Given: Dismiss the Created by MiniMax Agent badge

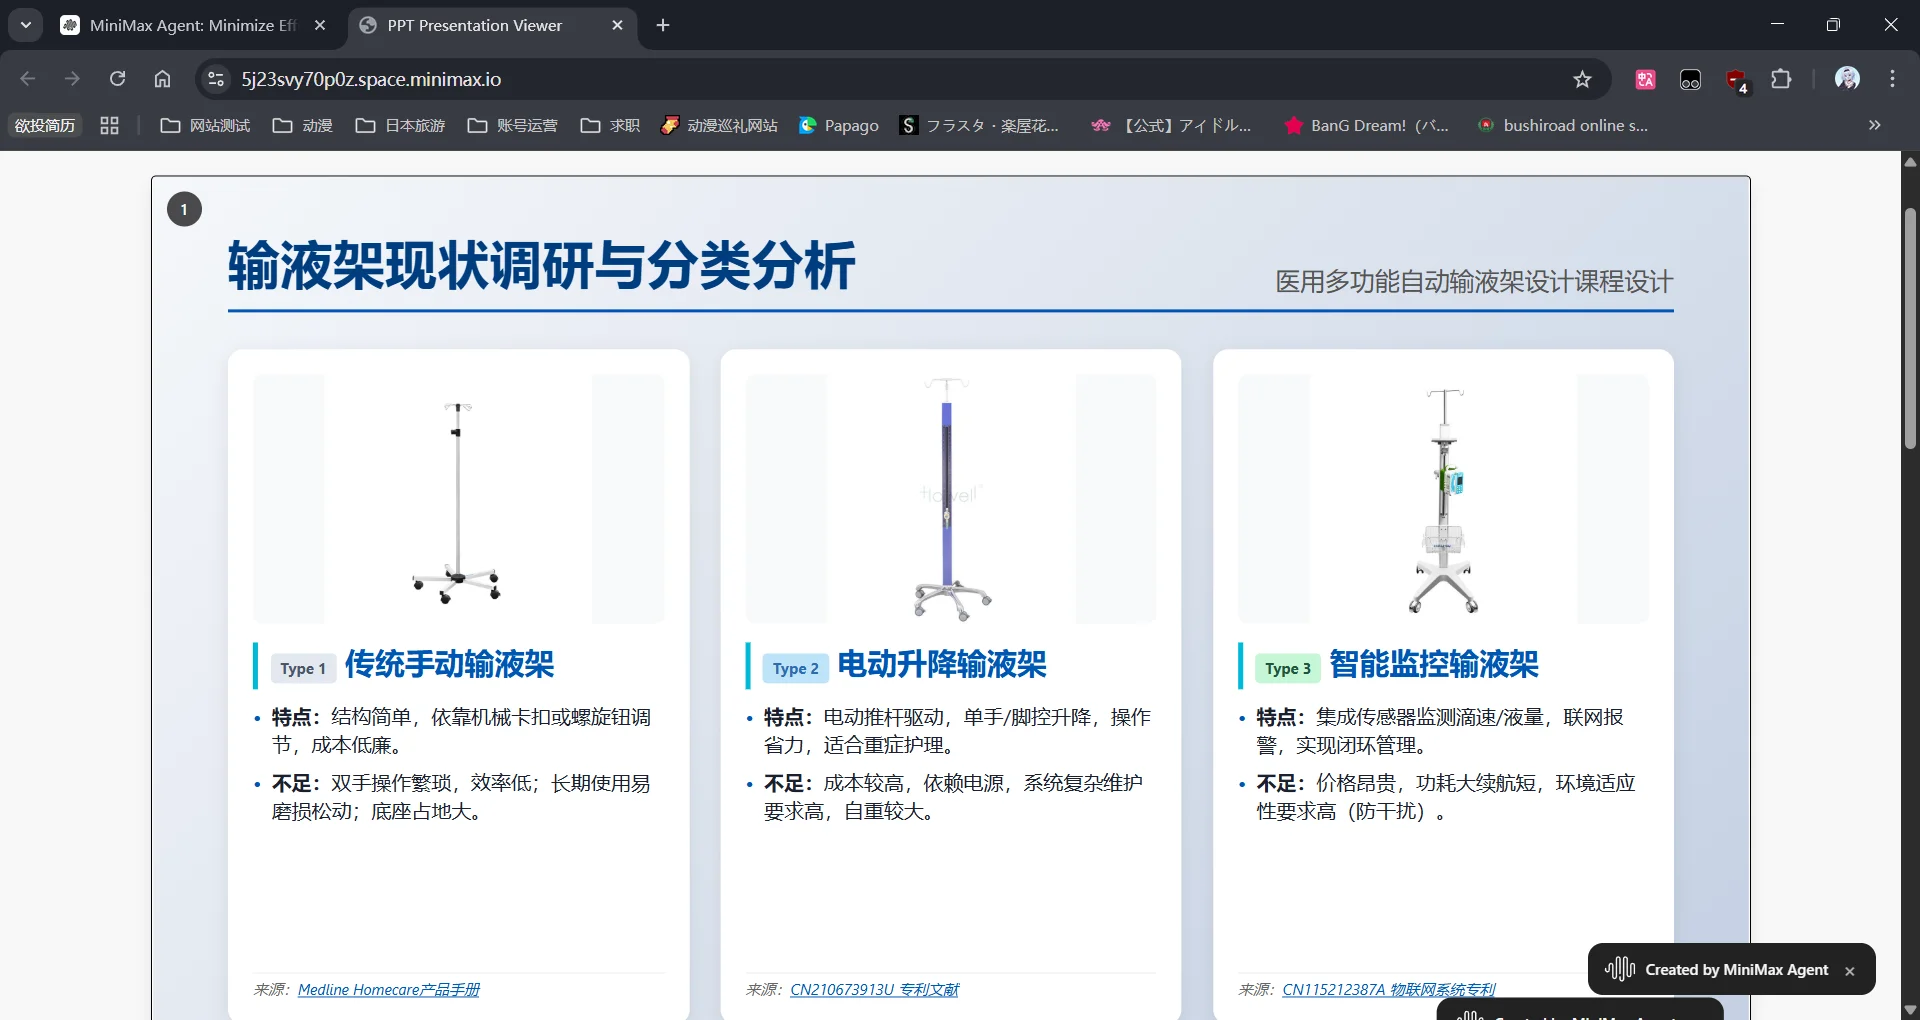Looking at the screenshot, I should point(1850,971).
